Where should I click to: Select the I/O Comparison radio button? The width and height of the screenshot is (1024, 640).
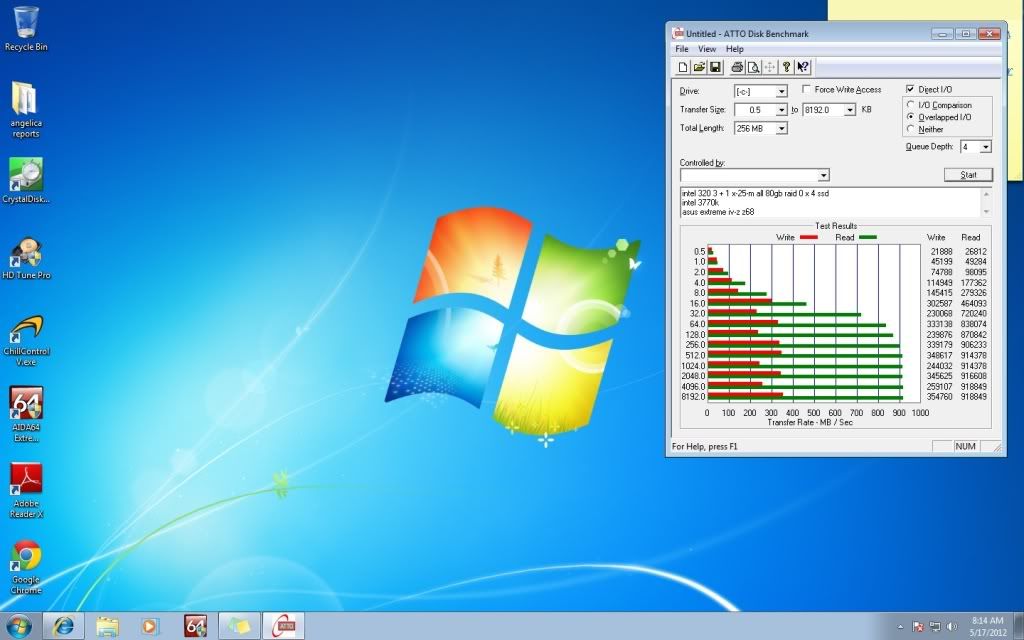pos(910,104)
